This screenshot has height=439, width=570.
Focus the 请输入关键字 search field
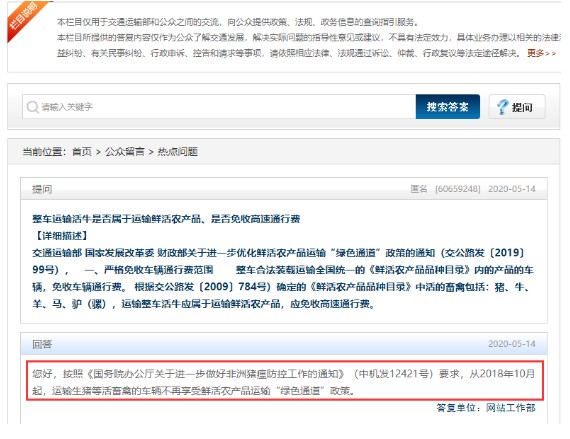tap(219, 106)
